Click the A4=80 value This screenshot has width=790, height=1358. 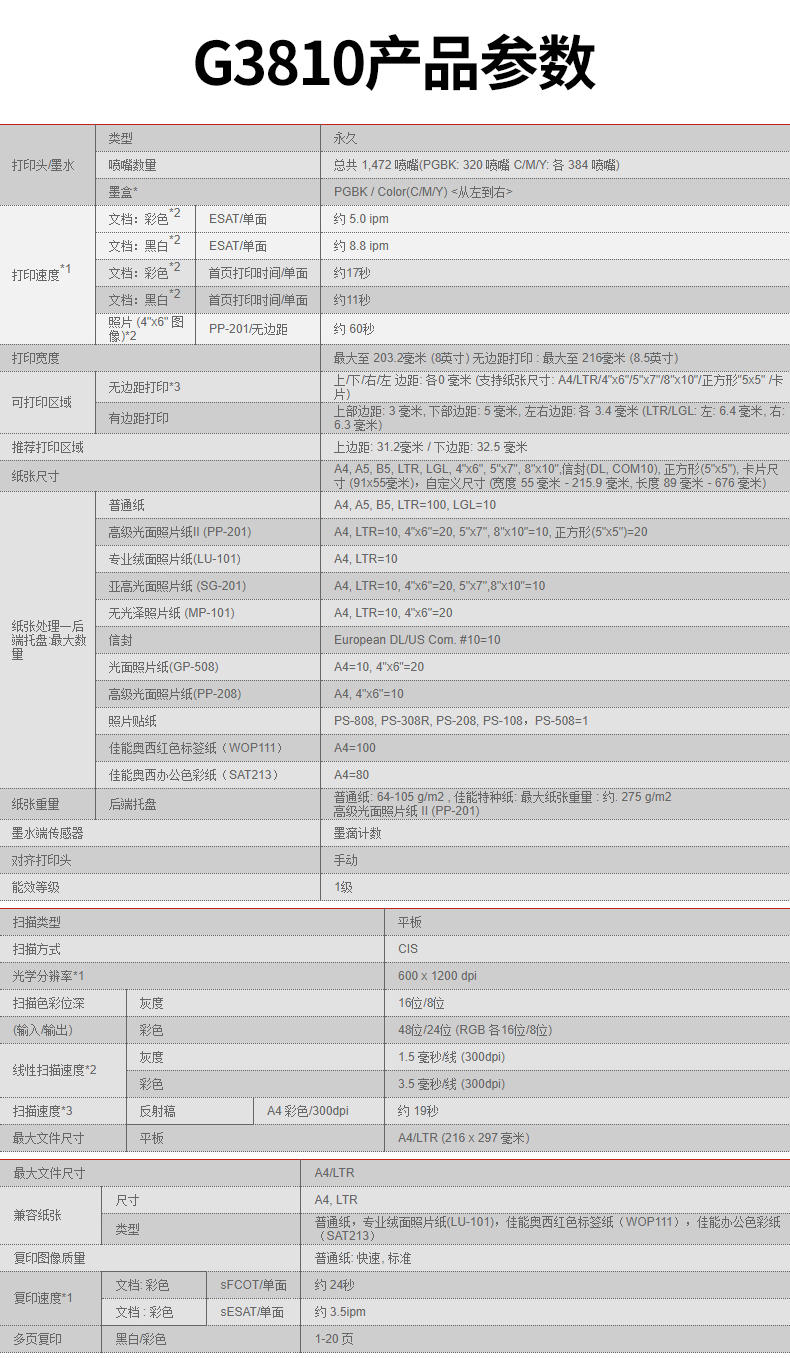(x=351, y=775)
